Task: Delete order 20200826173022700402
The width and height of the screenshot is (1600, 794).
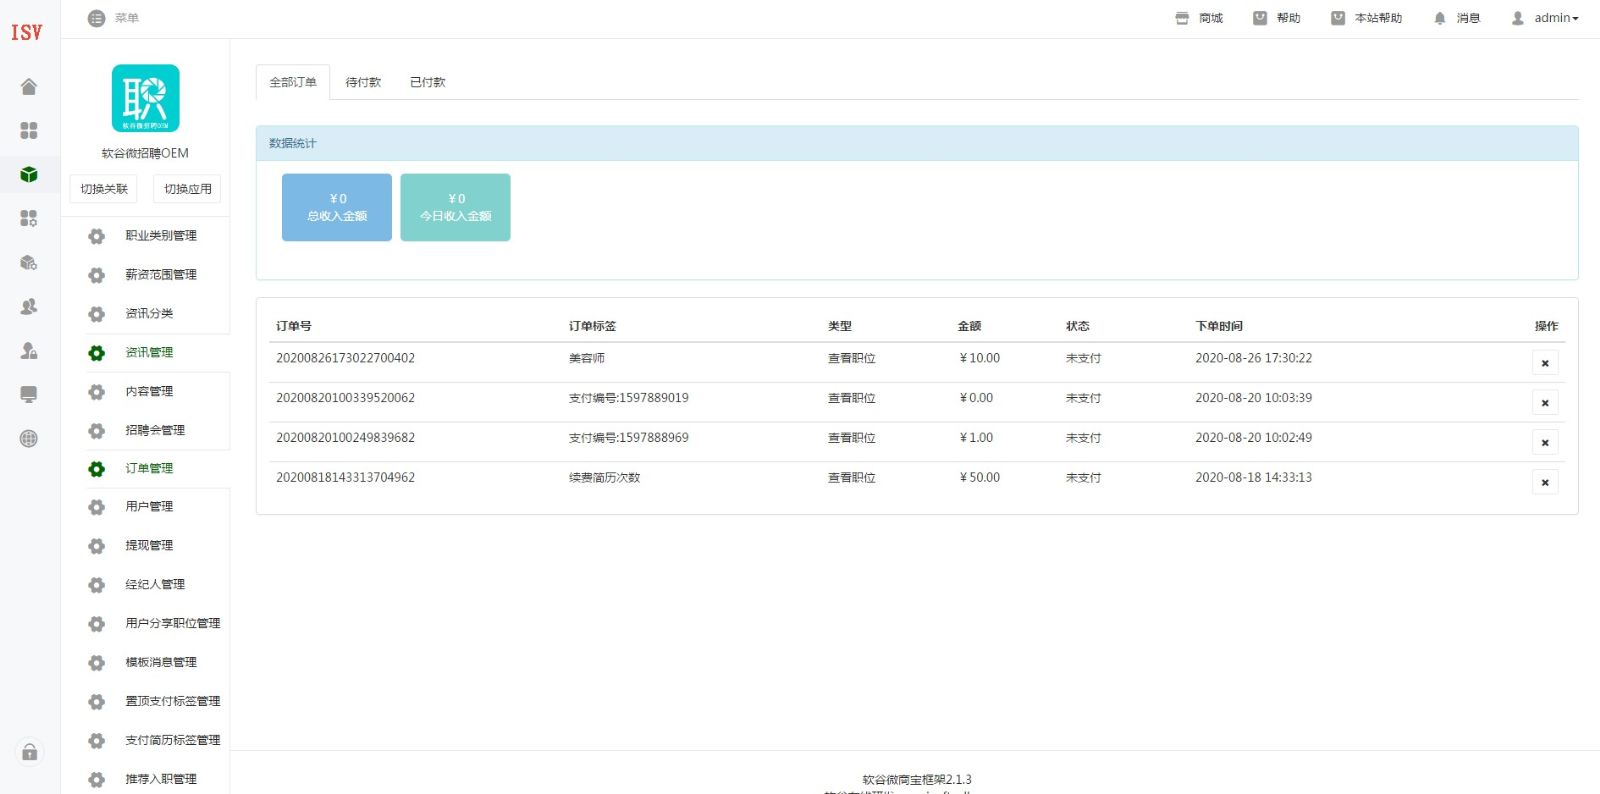Action: pos(1545,362)
